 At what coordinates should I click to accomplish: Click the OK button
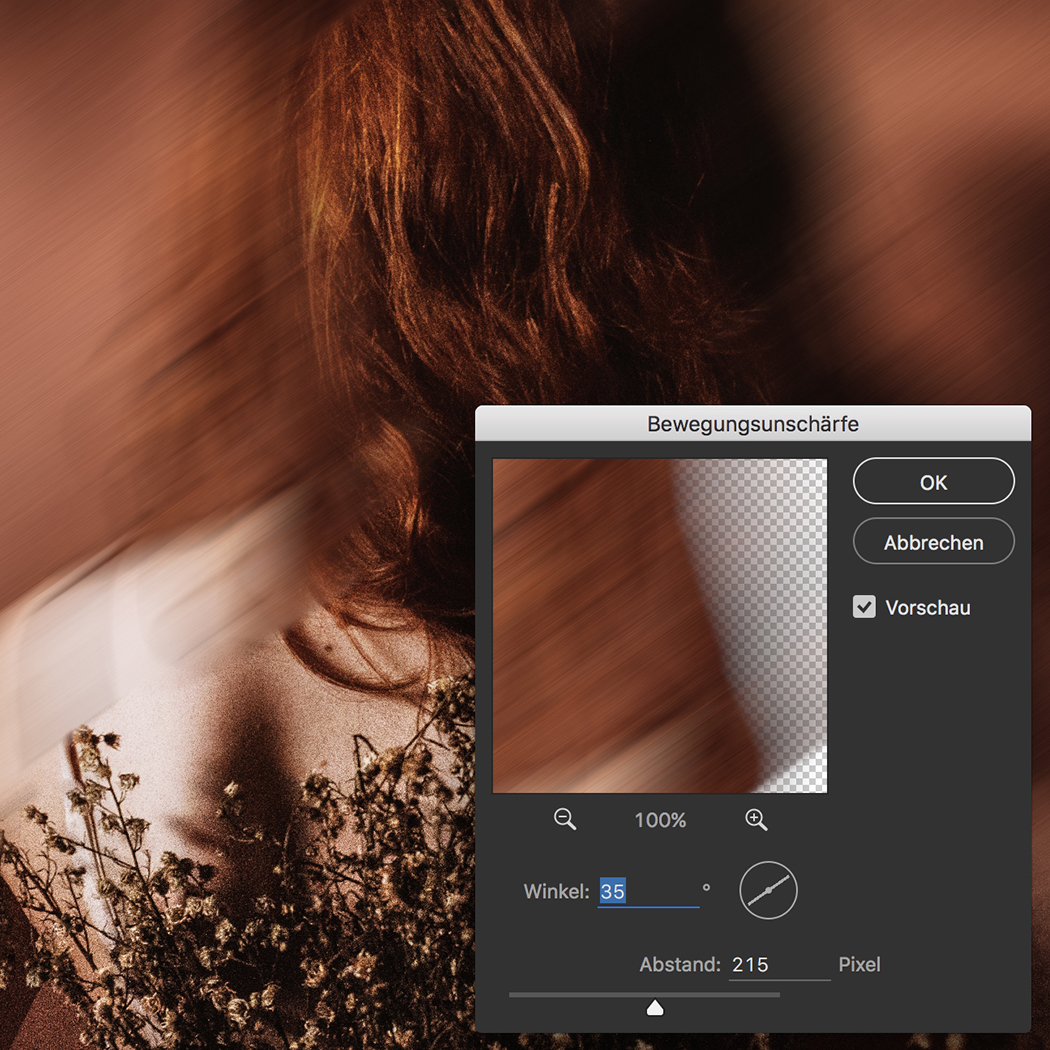(x=933, y=481)
